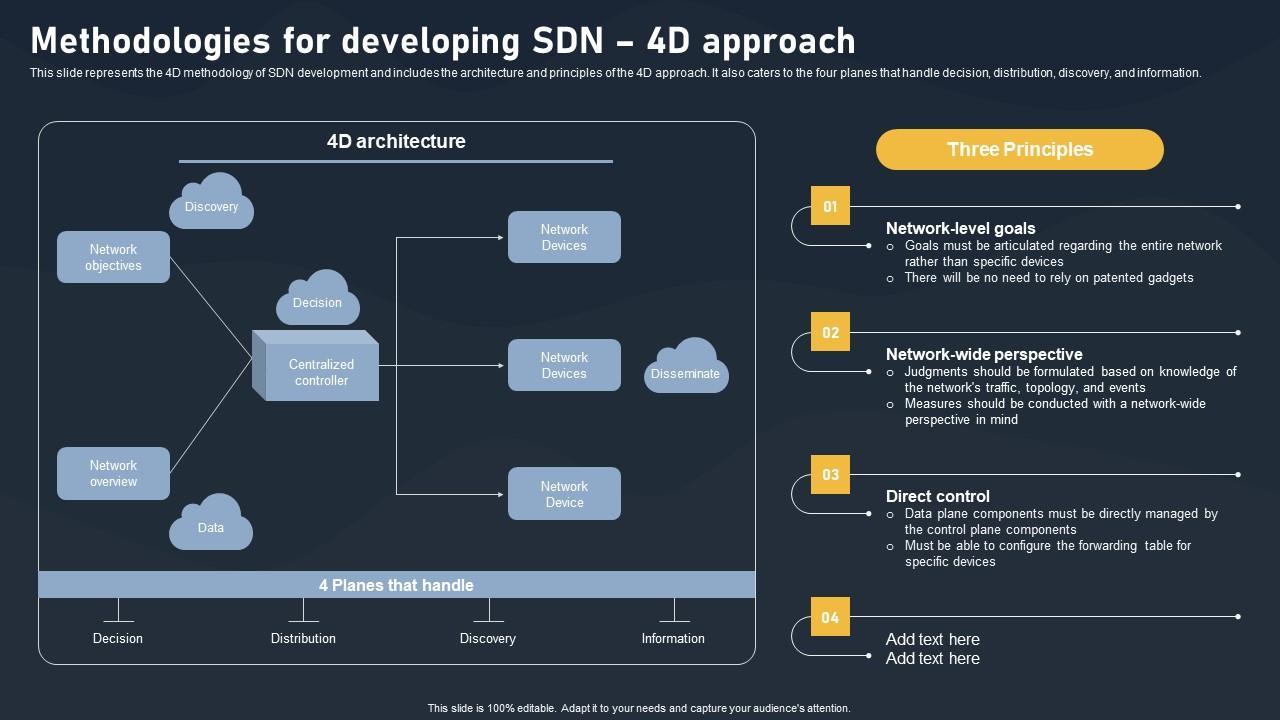Click the yellow 02 number badge

tap(830, 332)
